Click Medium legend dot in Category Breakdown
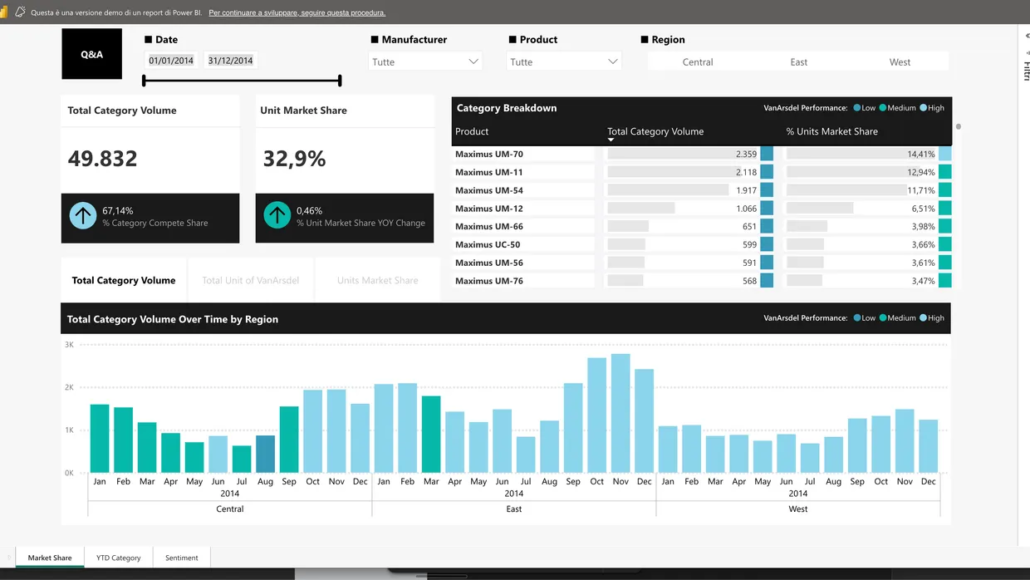 883,108
